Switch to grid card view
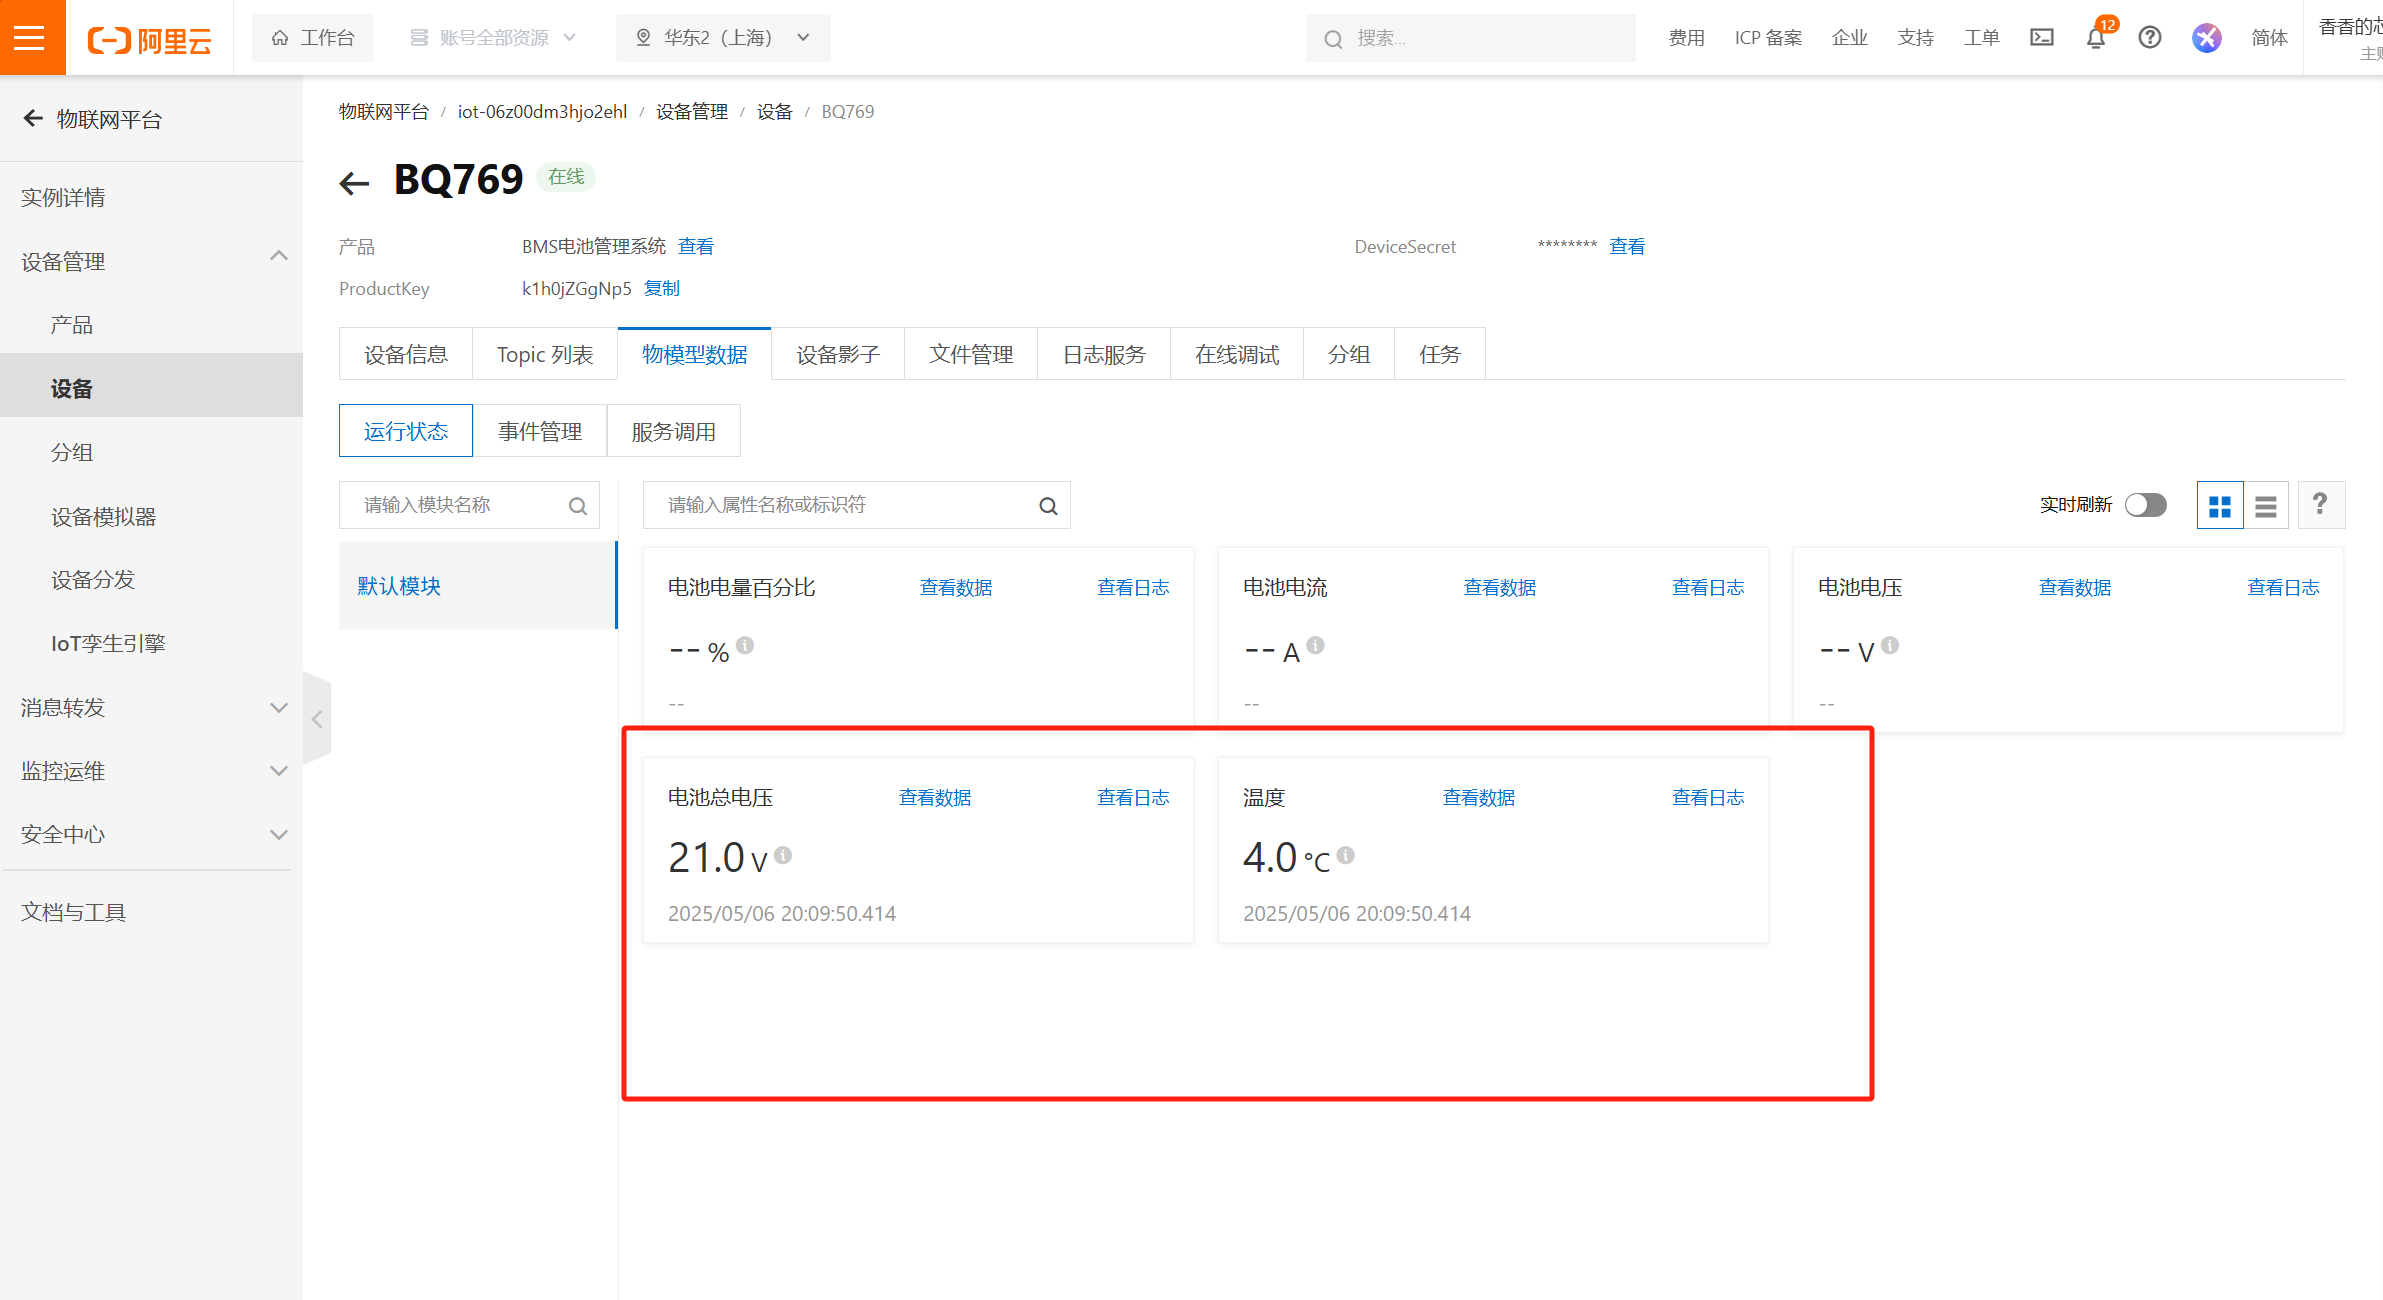Screen dimensions: 2383x1300 click(x=2219, y=506)
